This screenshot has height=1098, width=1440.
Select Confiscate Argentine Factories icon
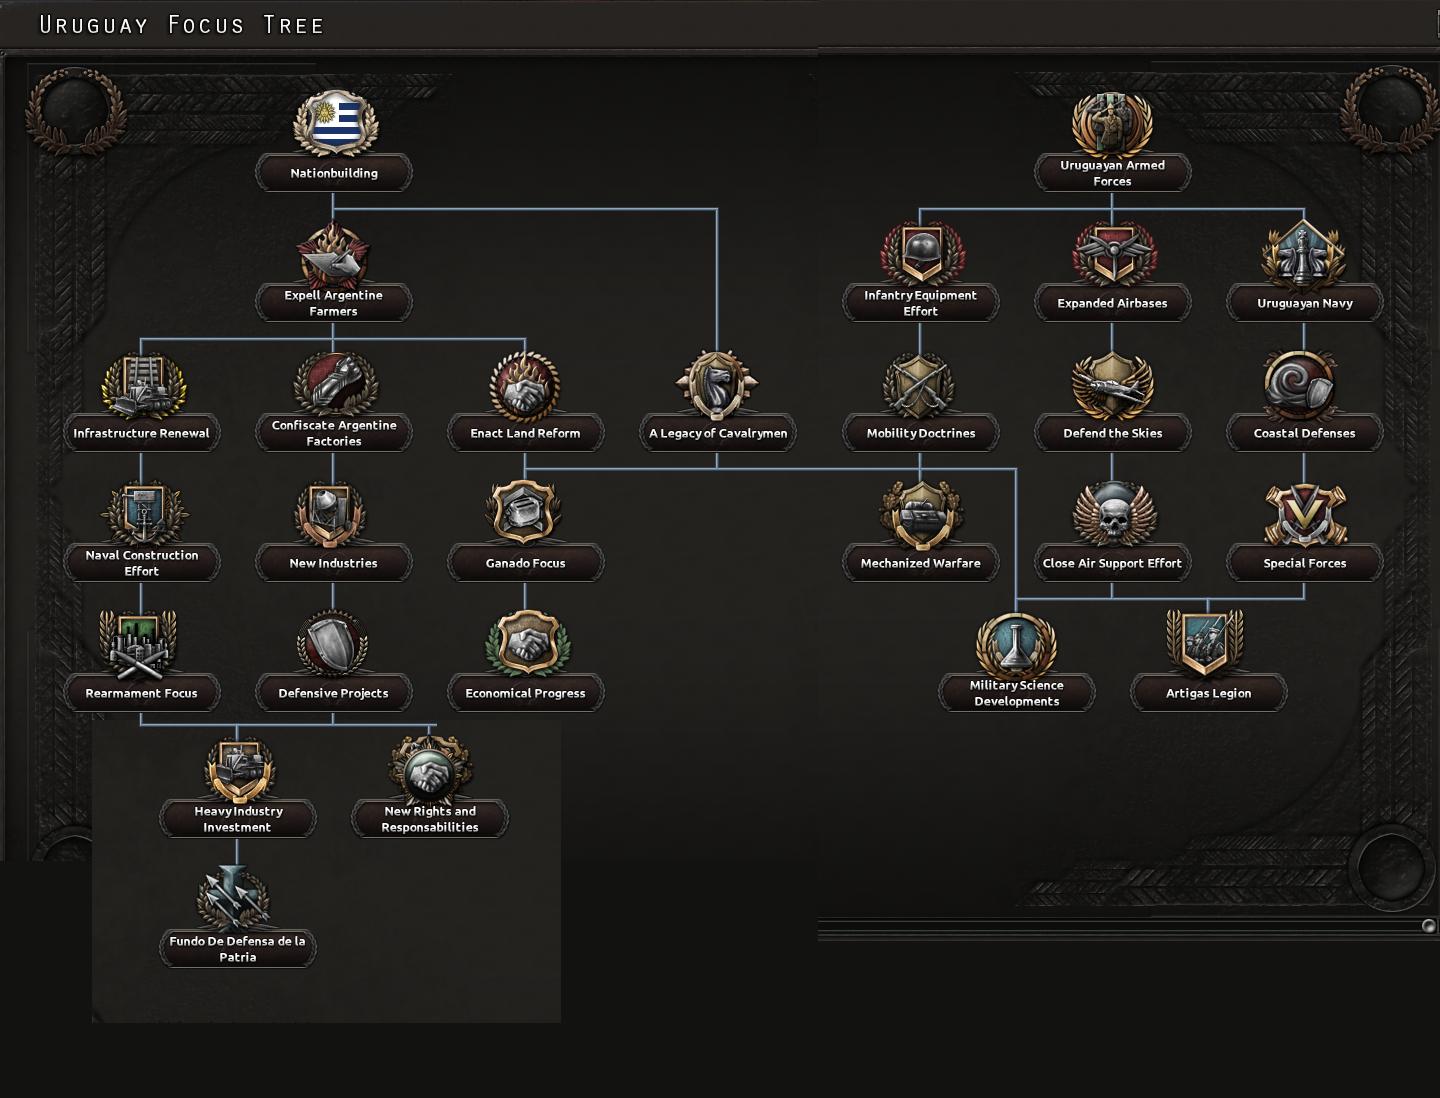click(334, 383)
